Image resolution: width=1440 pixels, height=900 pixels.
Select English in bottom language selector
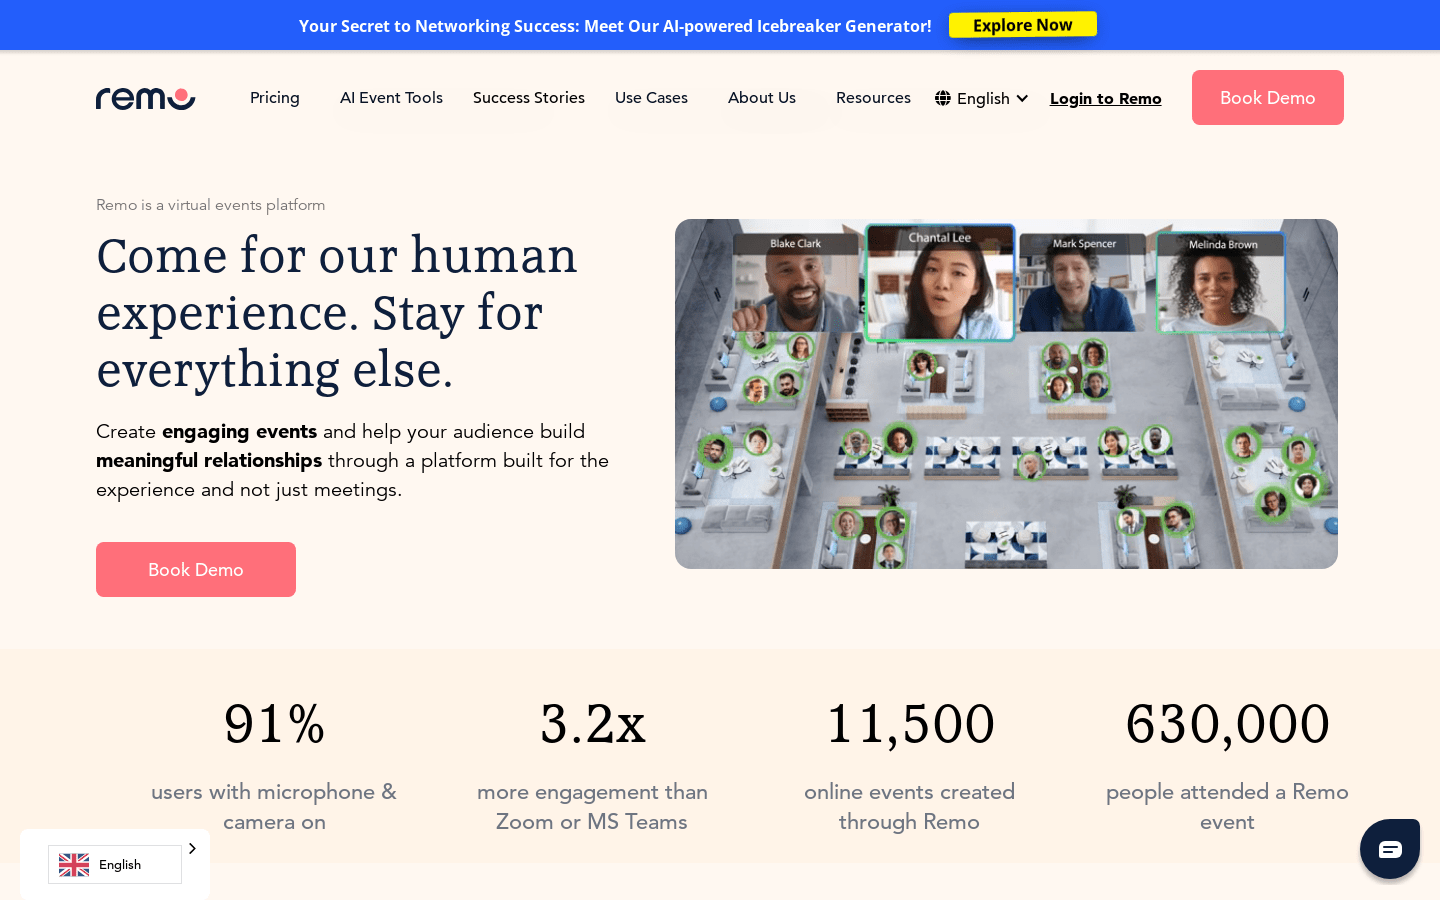(120, 865)
